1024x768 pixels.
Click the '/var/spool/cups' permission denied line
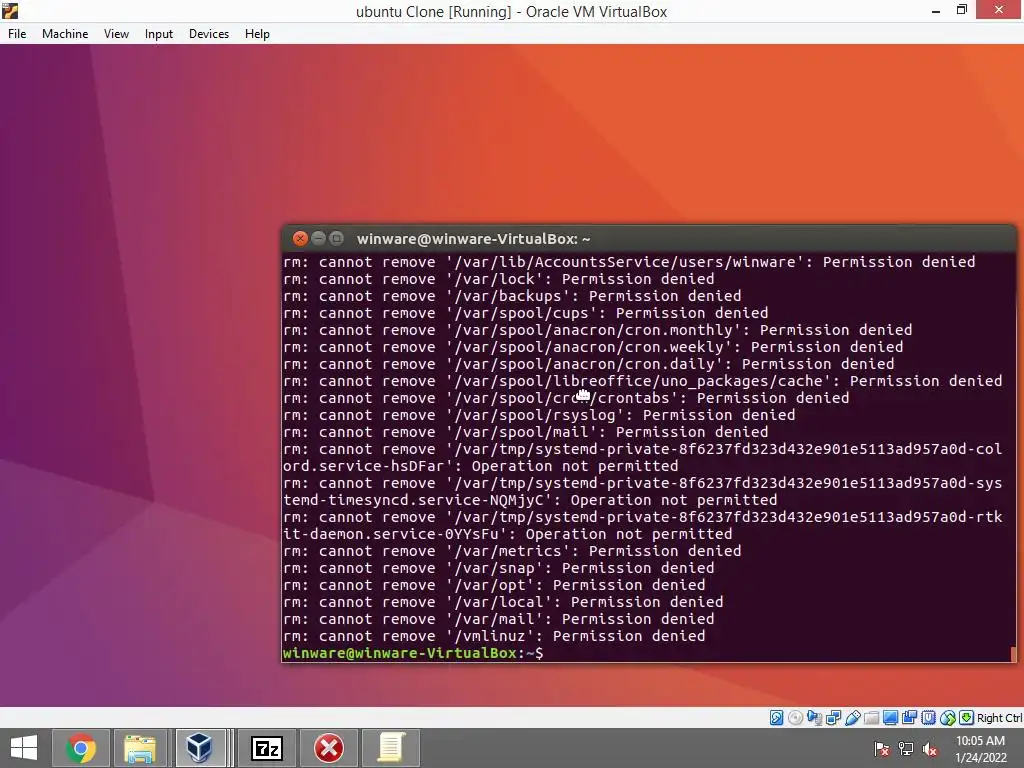click(526, 313)
